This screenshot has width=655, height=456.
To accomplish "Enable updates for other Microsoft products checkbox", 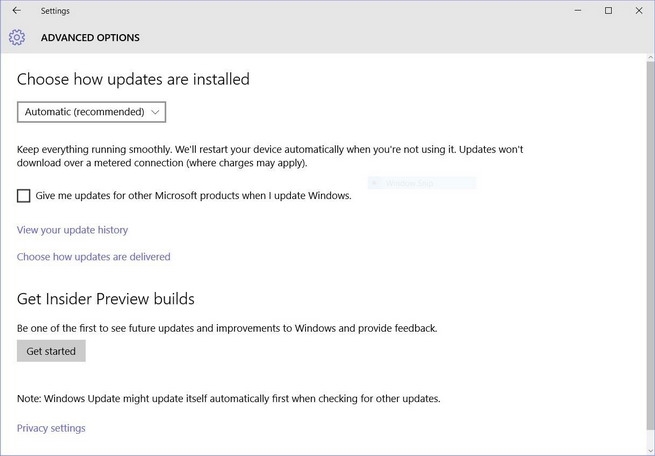I will point(24,196).
